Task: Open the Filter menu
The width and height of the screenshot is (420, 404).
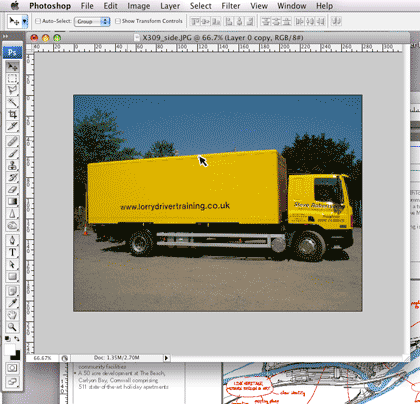Action: click(x=231, y=6)
